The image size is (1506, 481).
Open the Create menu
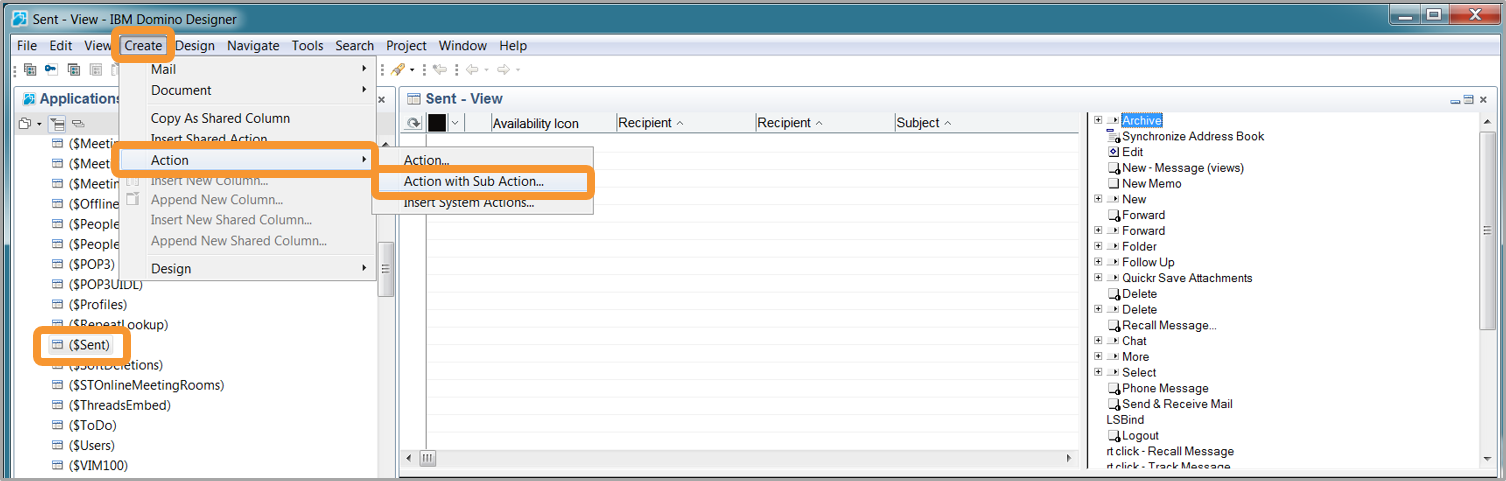click(143, 46)
